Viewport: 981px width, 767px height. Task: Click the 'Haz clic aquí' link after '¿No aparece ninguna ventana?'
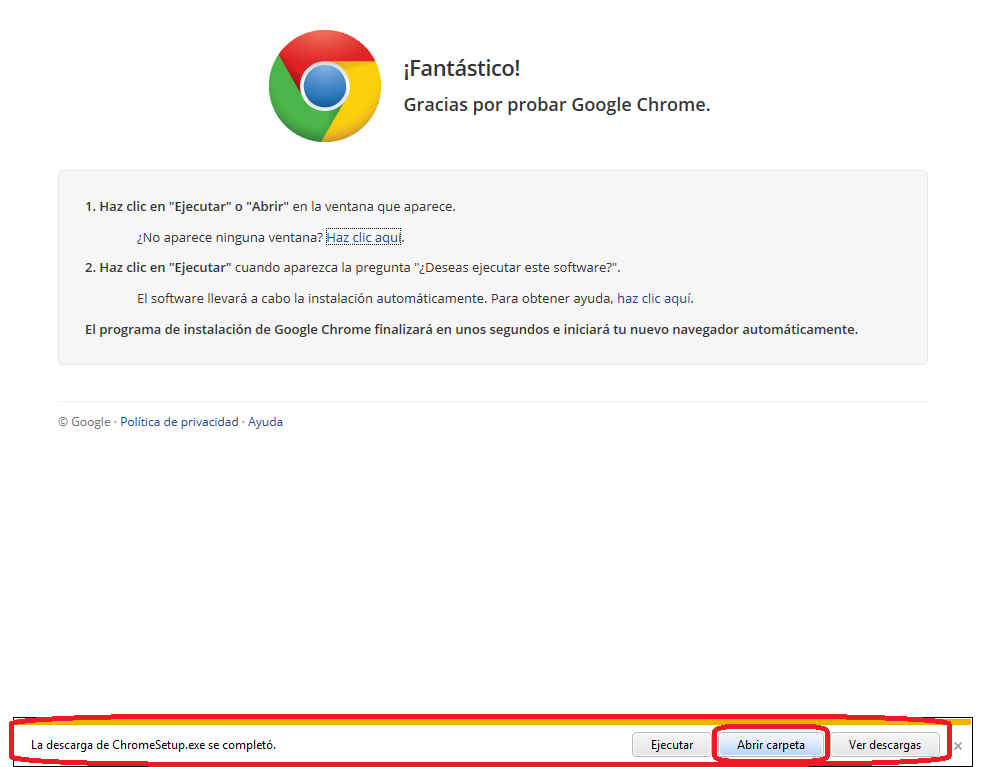point(363,238)
